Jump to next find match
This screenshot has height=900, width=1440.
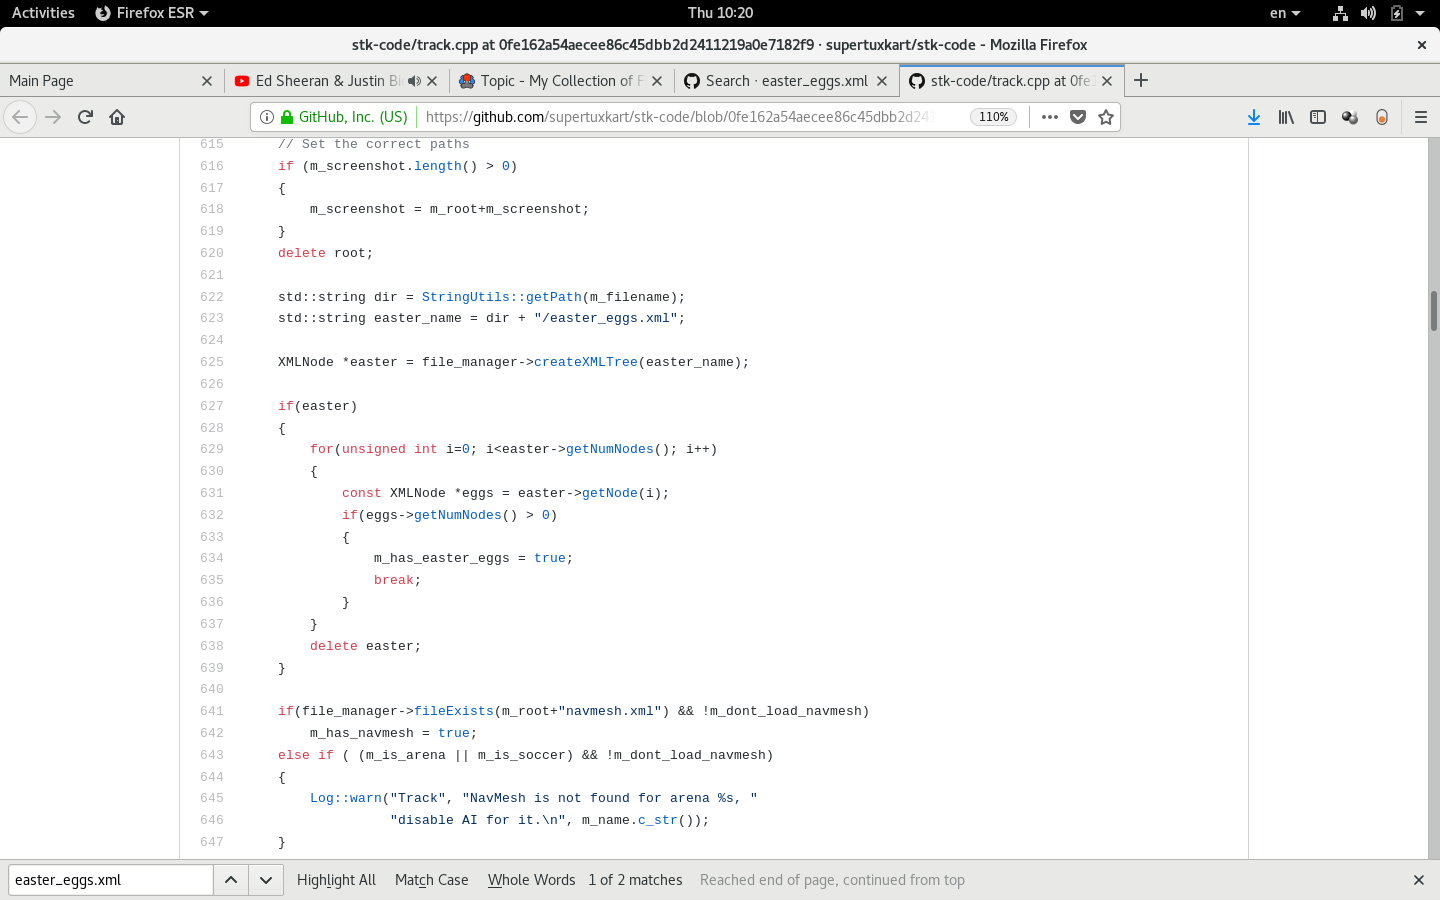[x=266, y=880]
